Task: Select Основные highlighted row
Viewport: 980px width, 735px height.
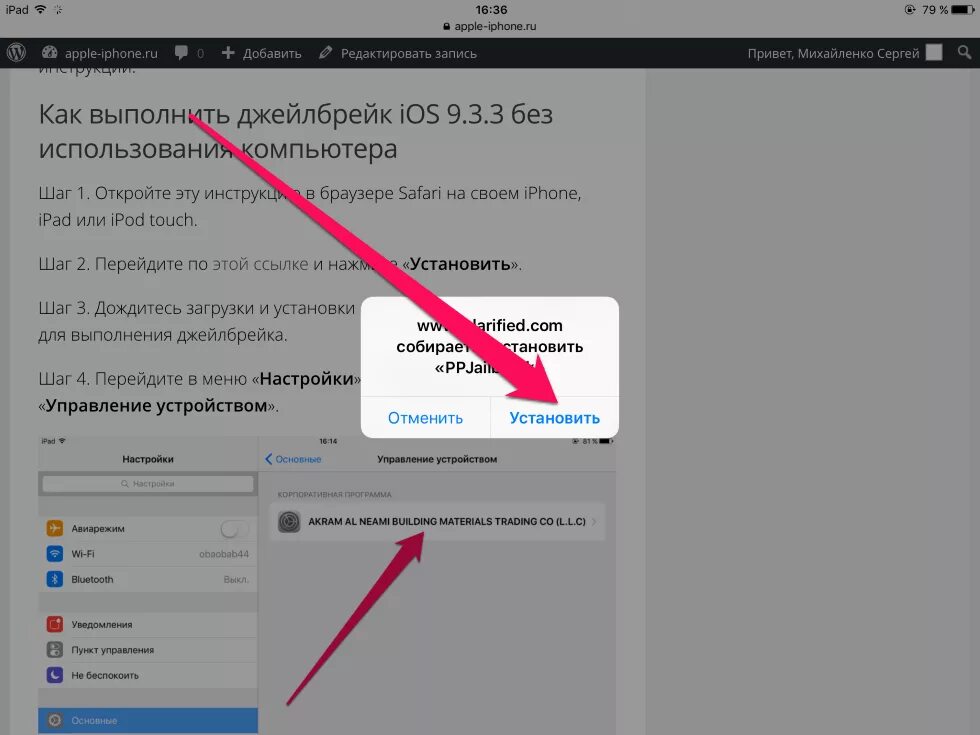Action: pyautogui.click(x=148, y=721)
